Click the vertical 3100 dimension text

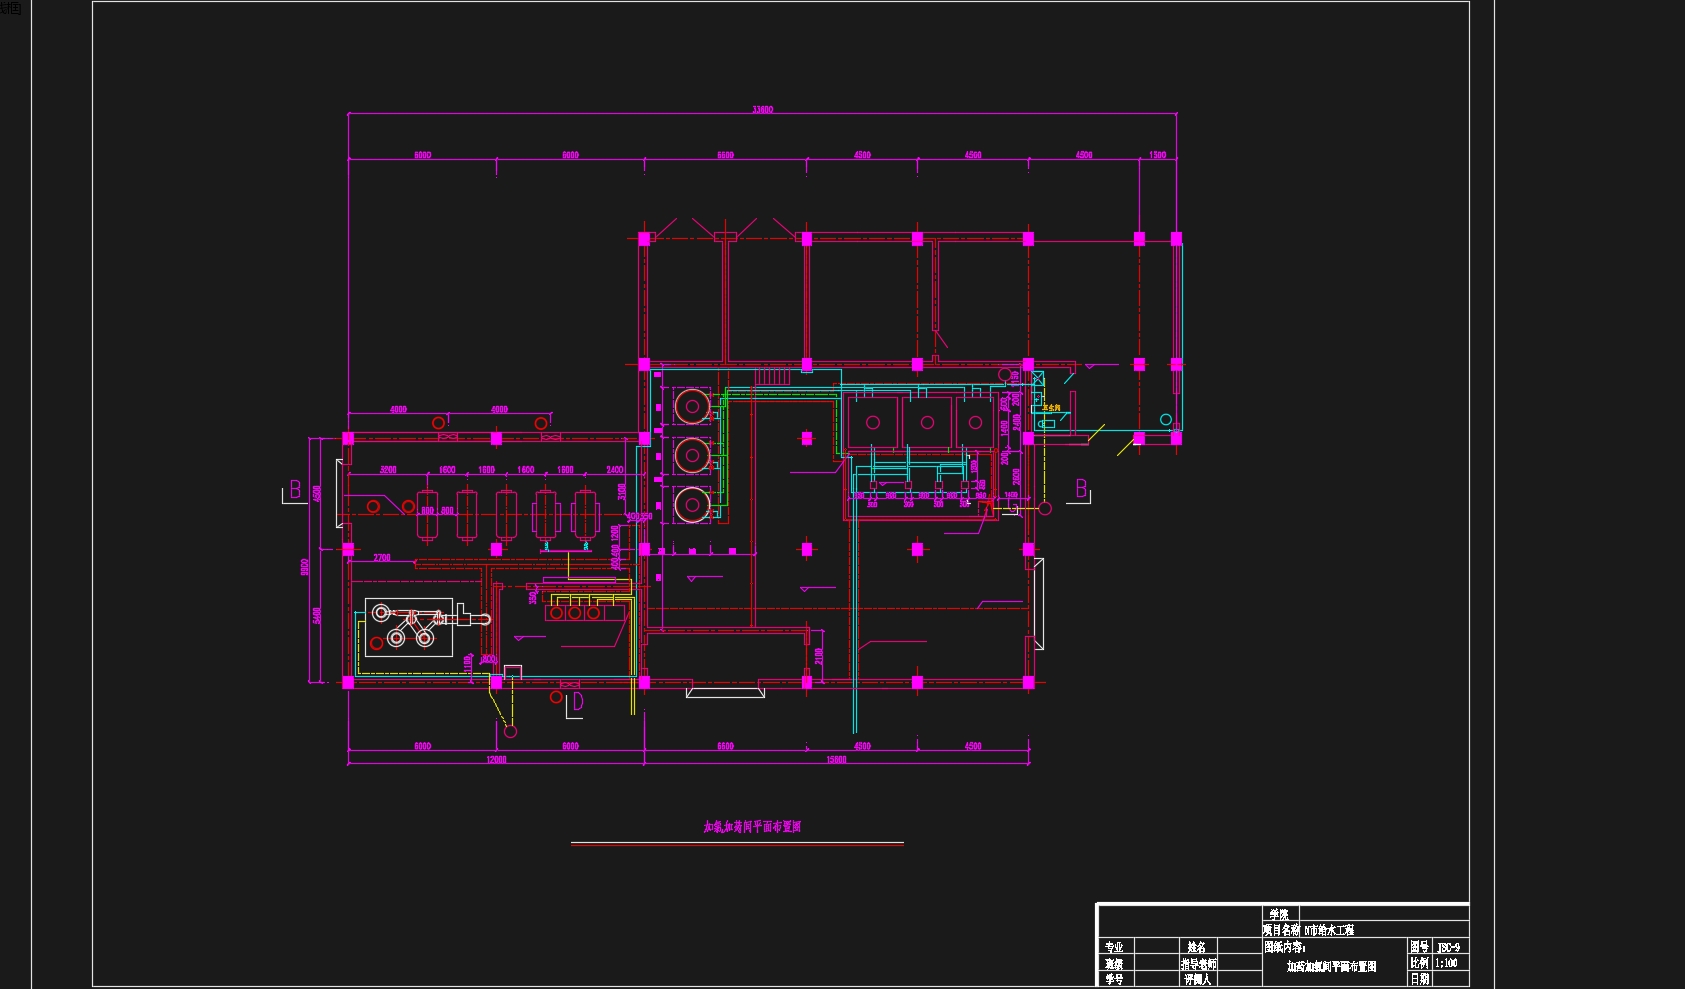[621, 492]
